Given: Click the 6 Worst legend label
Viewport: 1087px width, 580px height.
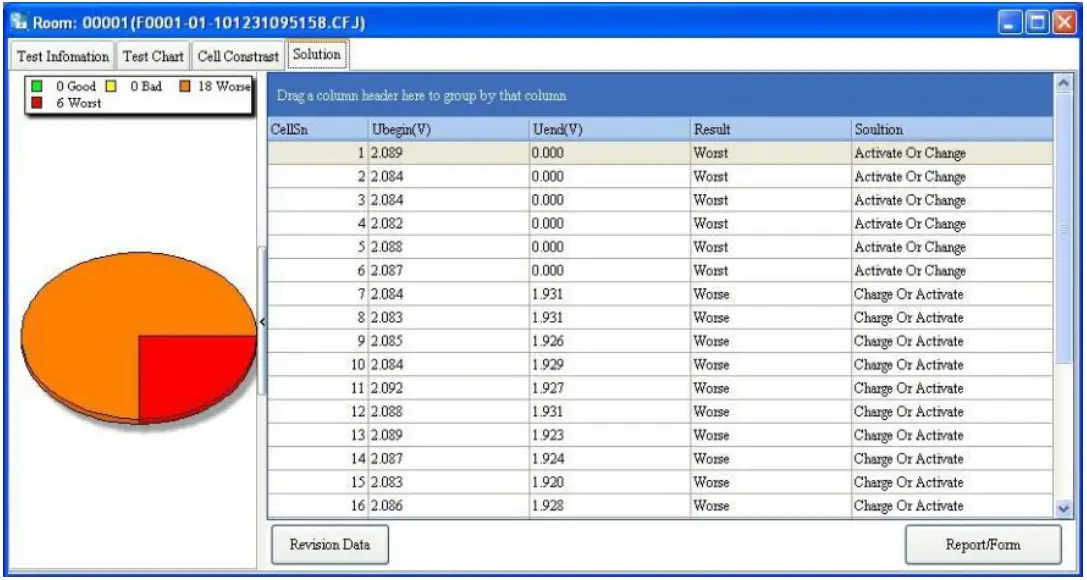Looking at the screenshot, I should [x=79, y=103].
